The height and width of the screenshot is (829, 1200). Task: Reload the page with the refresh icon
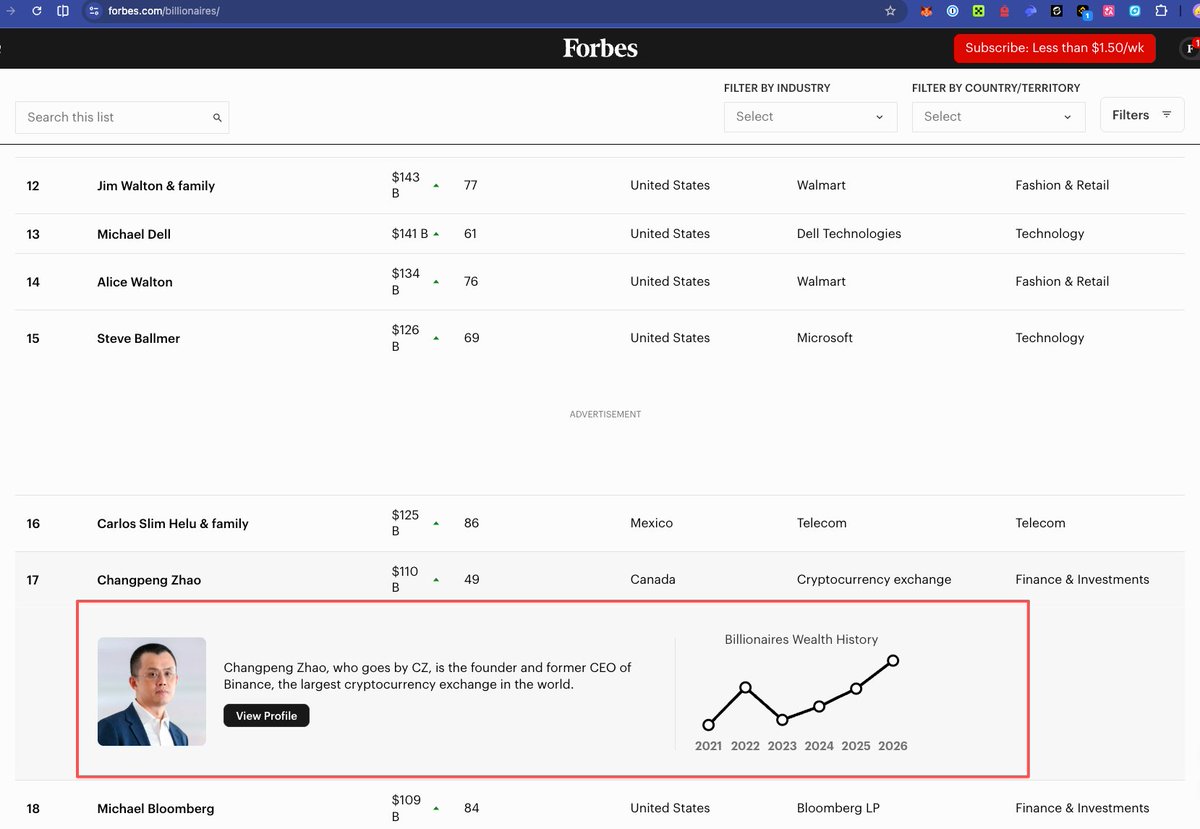point(37,11)
